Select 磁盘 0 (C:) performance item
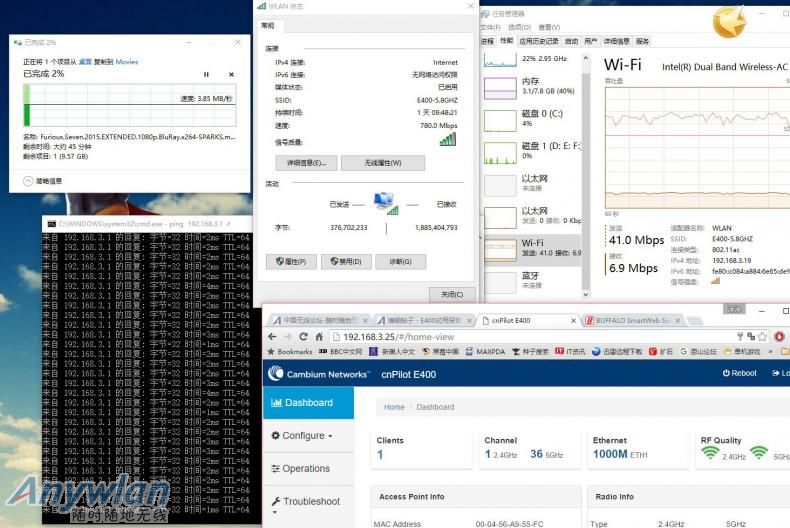The height and width of the screenshot is (528, 790). pyautogui.click(x=532, y=119)
